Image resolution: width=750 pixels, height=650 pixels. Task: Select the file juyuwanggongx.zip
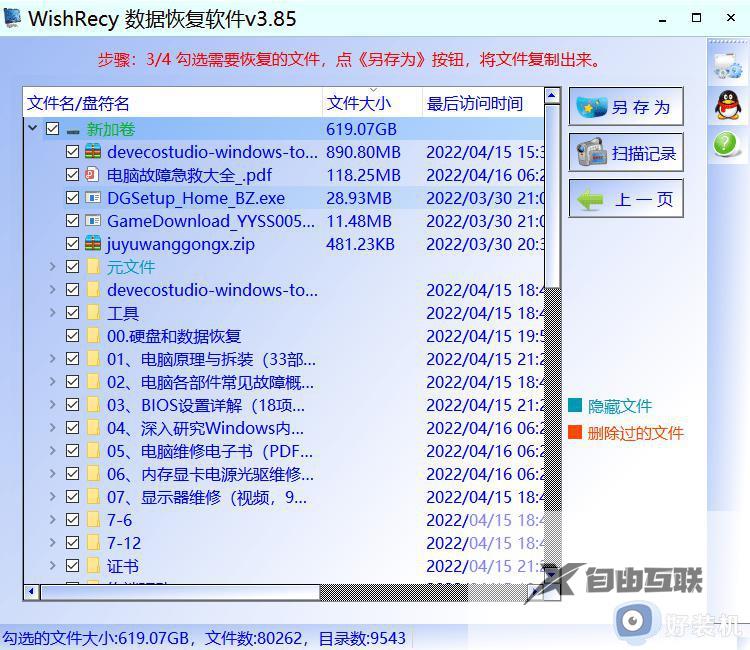tap(181, 244)
